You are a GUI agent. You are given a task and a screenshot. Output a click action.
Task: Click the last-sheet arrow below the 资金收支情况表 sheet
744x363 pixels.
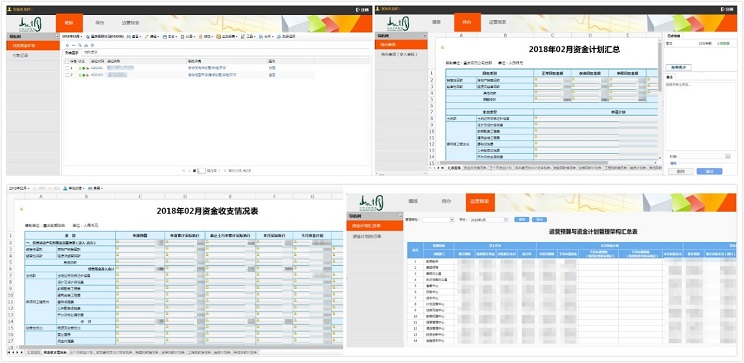pos(21,353)
